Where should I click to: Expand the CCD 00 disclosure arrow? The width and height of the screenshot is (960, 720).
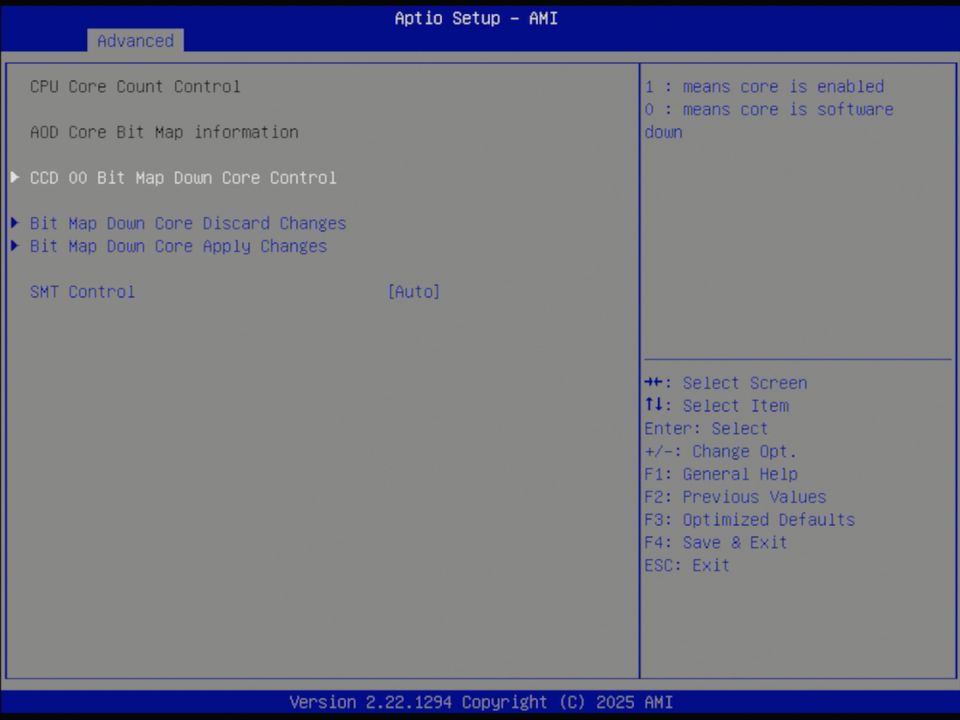(x=14, y=177)
